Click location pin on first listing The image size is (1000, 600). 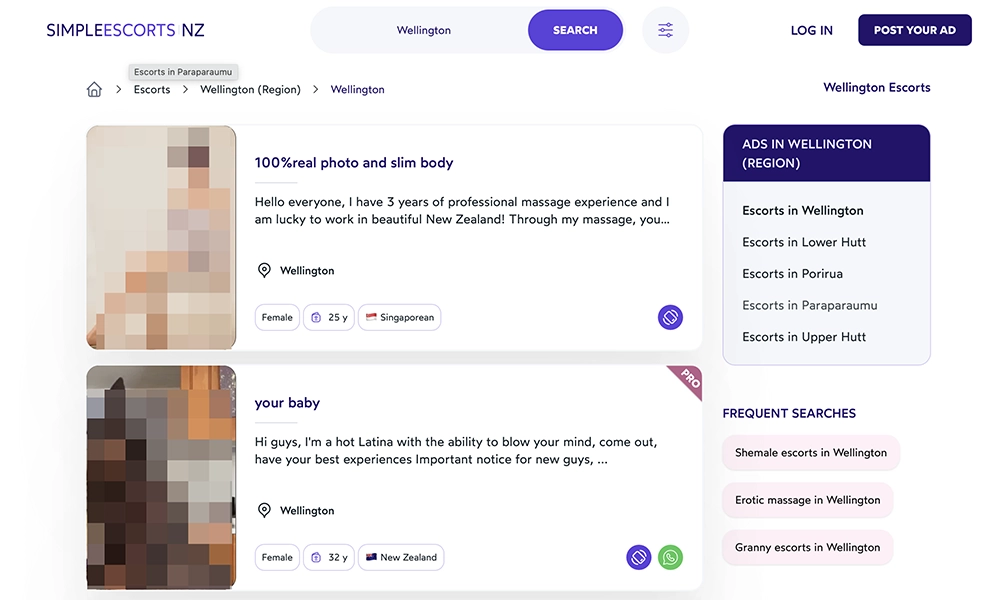tap(264, 271)
